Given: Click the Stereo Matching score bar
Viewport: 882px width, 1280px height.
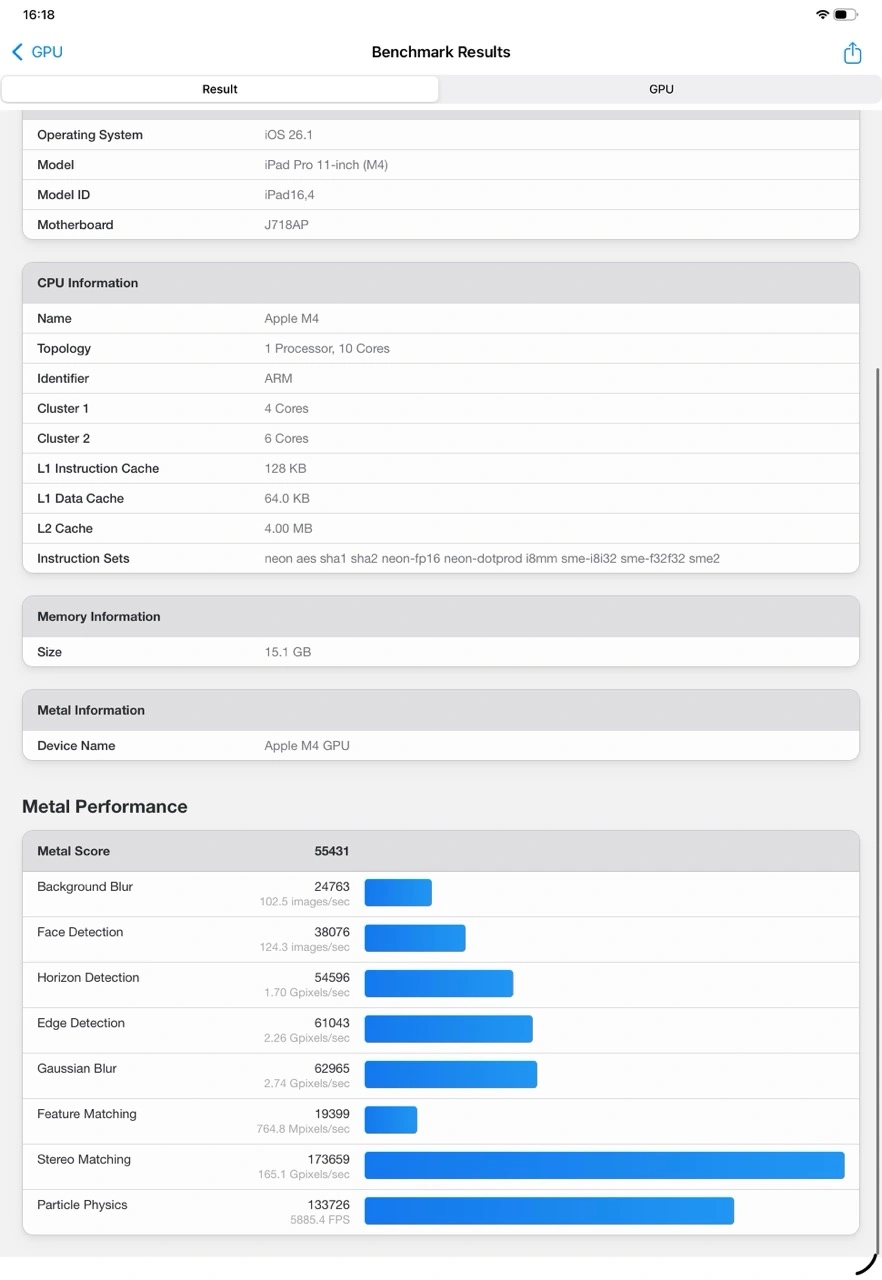Looking at the screenshot, I should [x=604, y=1166].
